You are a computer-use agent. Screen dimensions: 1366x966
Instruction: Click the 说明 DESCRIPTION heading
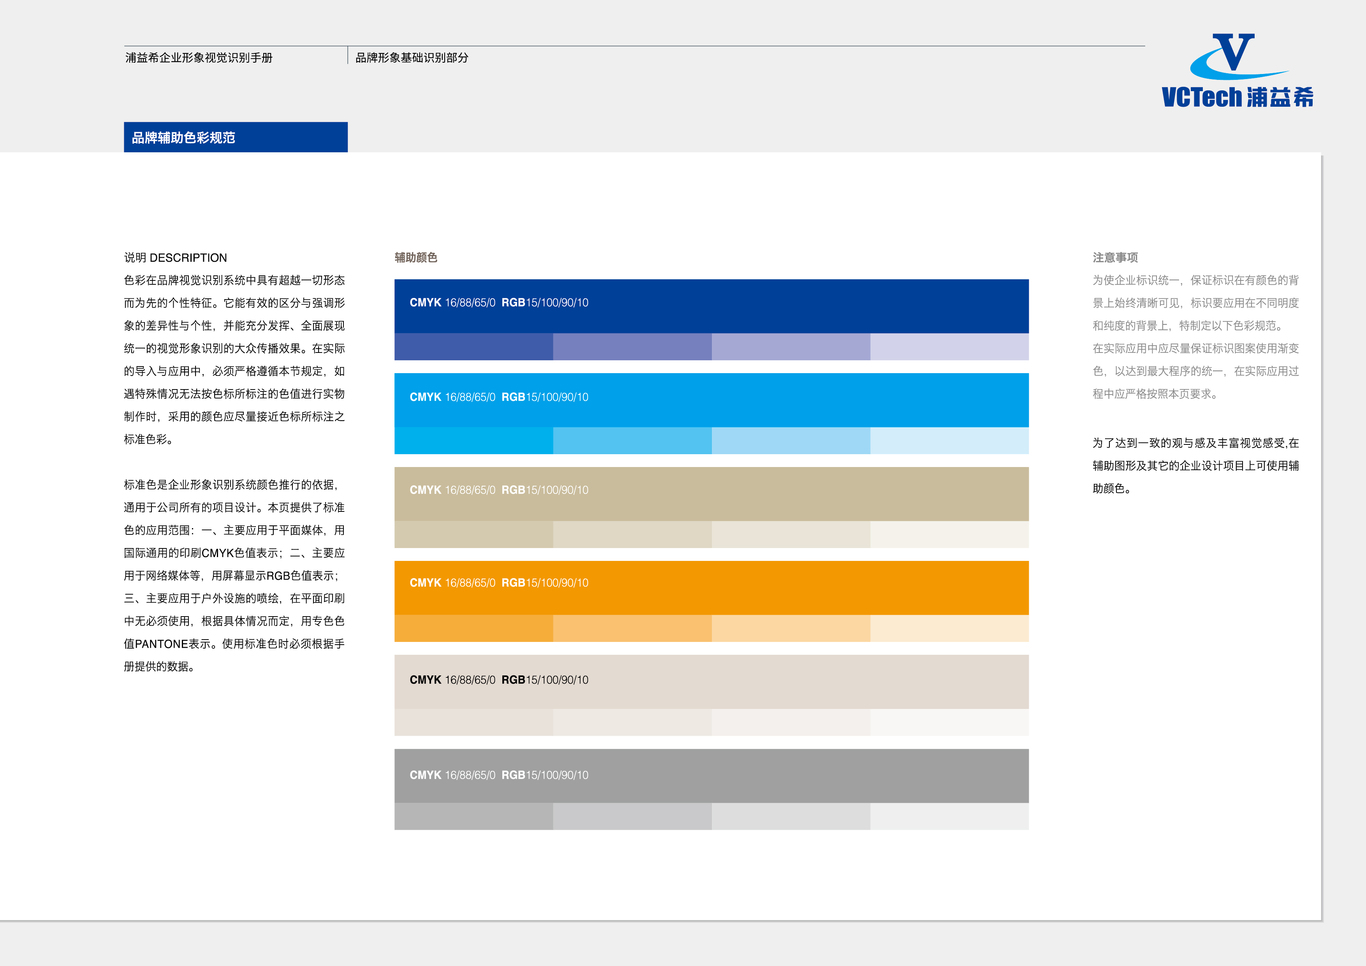click(x=175, y=258)
